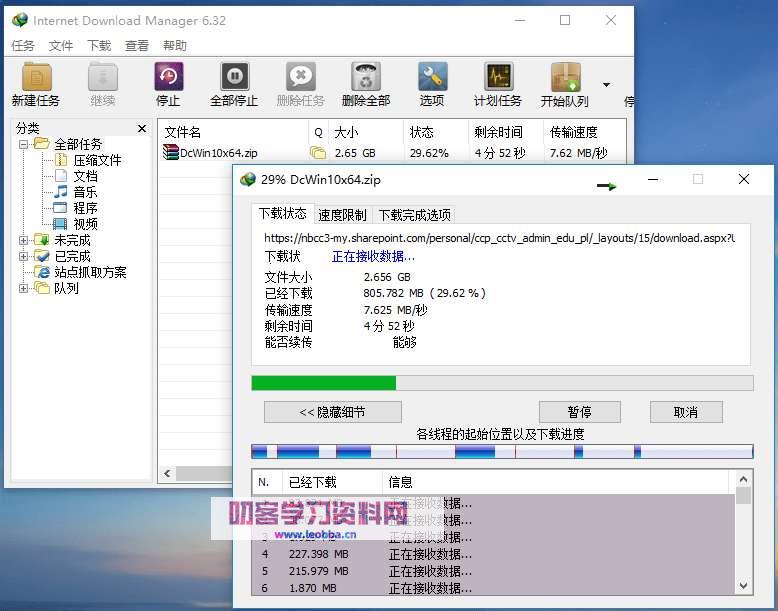Sort list by 状态 column header
Screen dimensions: 778x611
pyautogui.click(x=436, y=132)
